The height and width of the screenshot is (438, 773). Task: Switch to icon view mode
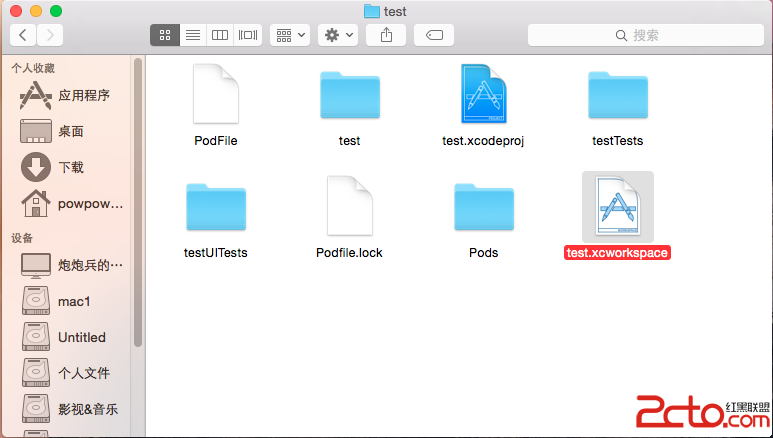pyautogui.click(x=165, y=35)
